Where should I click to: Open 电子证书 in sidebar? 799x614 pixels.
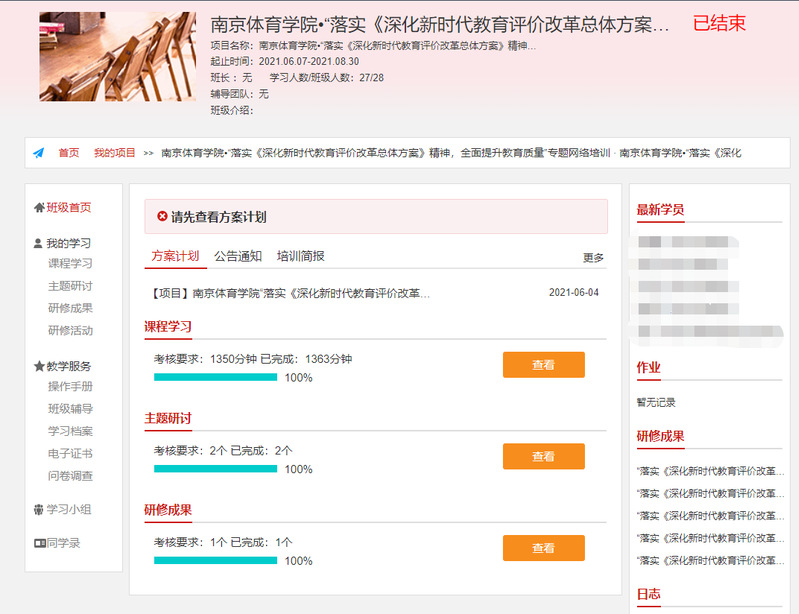click(70, 454)
